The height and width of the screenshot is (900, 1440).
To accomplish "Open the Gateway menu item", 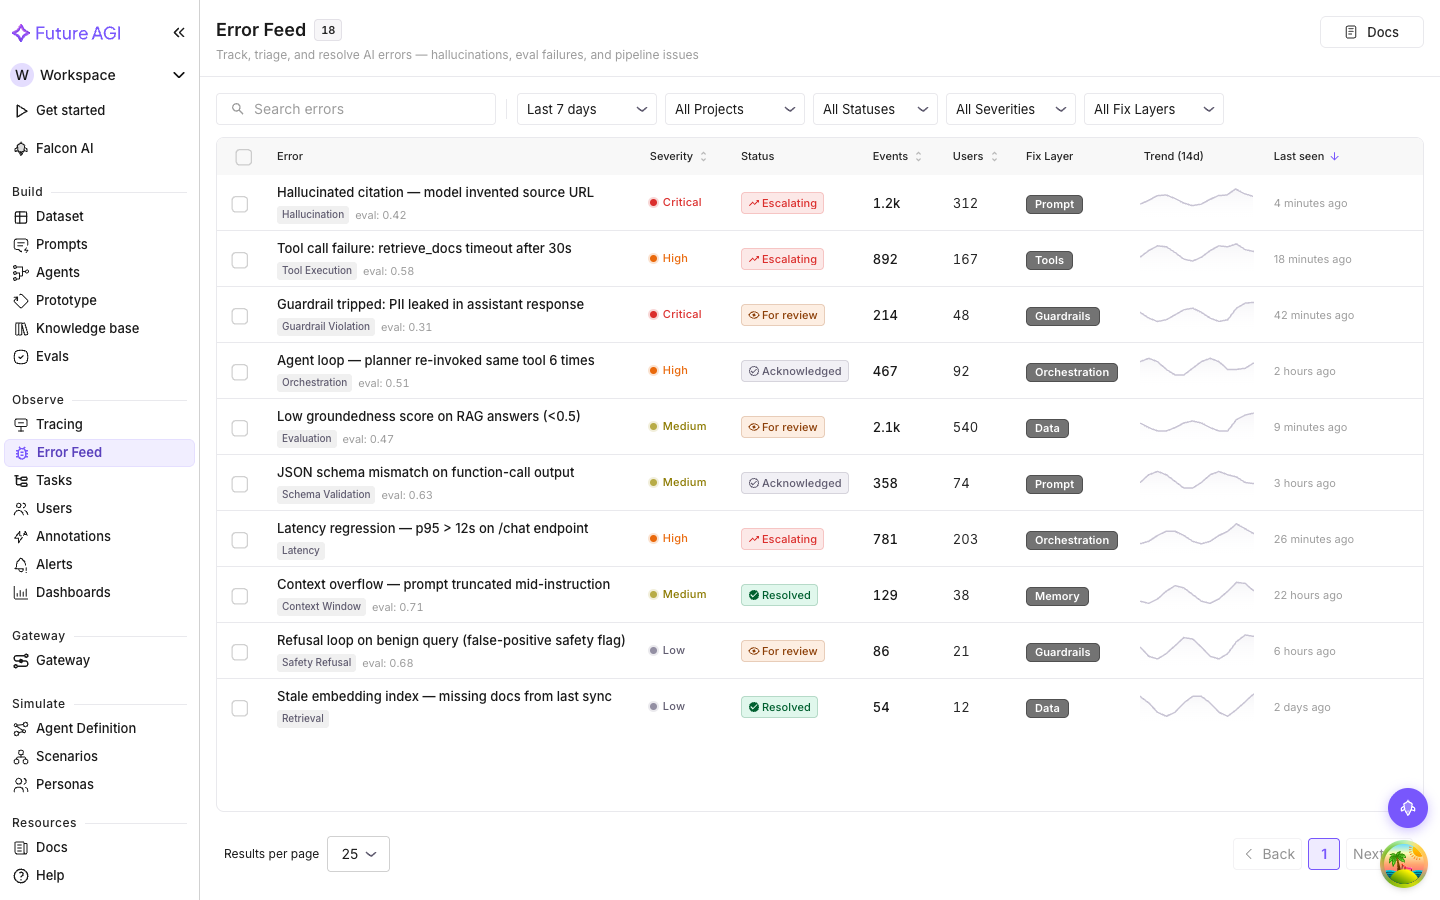I will pos(99,661).
